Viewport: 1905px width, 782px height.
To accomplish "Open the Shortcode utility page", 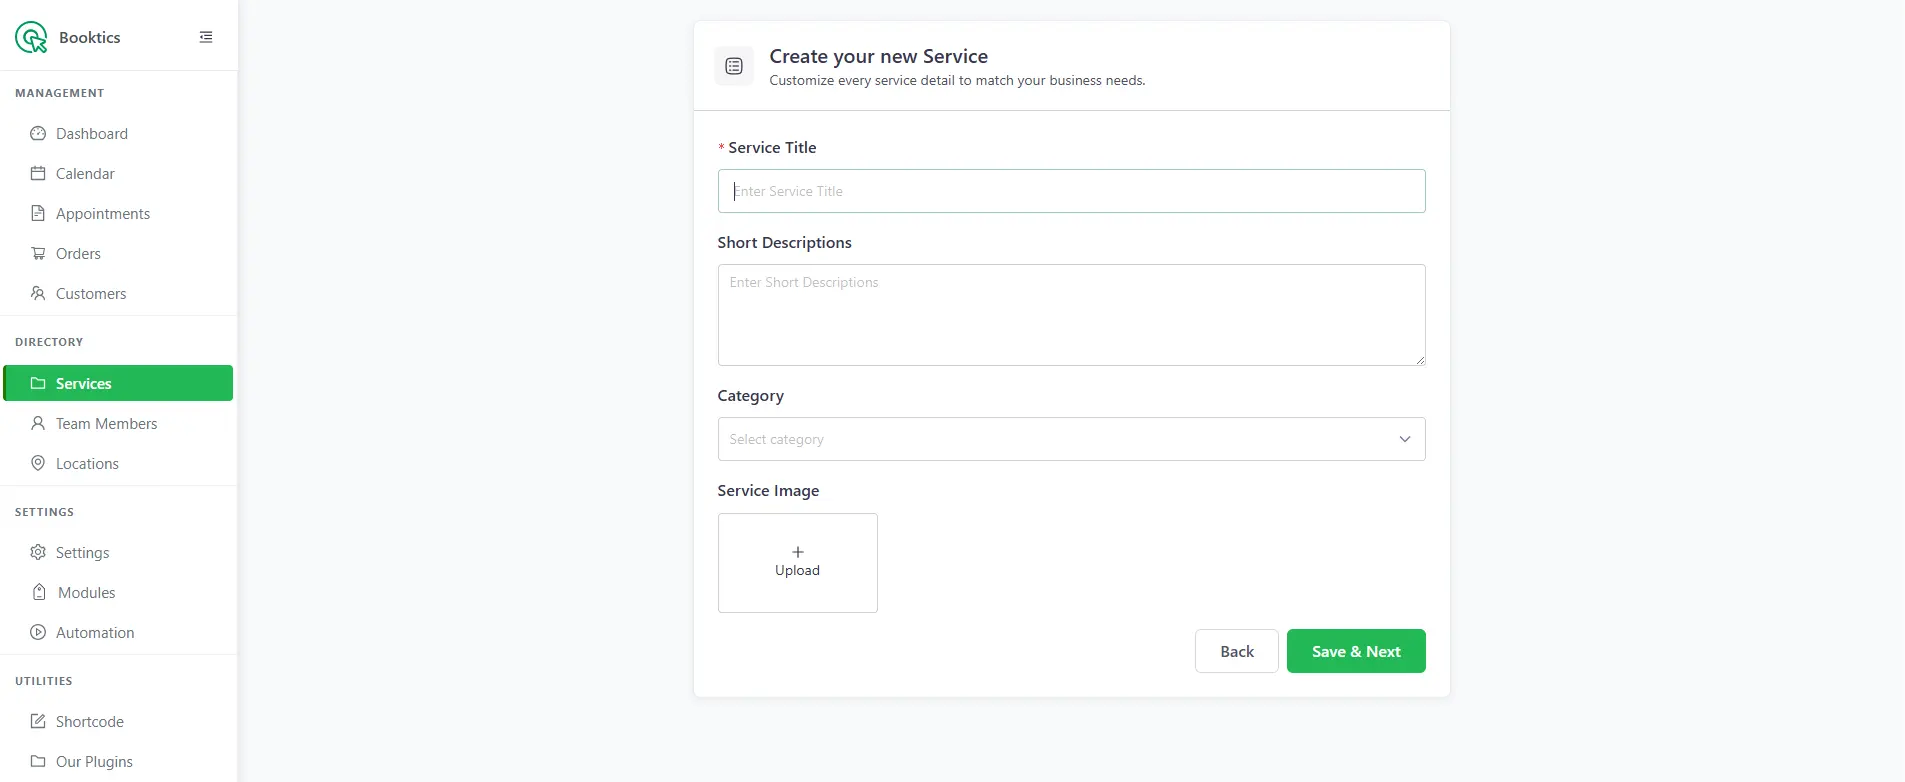I will (x=90, y=722).
